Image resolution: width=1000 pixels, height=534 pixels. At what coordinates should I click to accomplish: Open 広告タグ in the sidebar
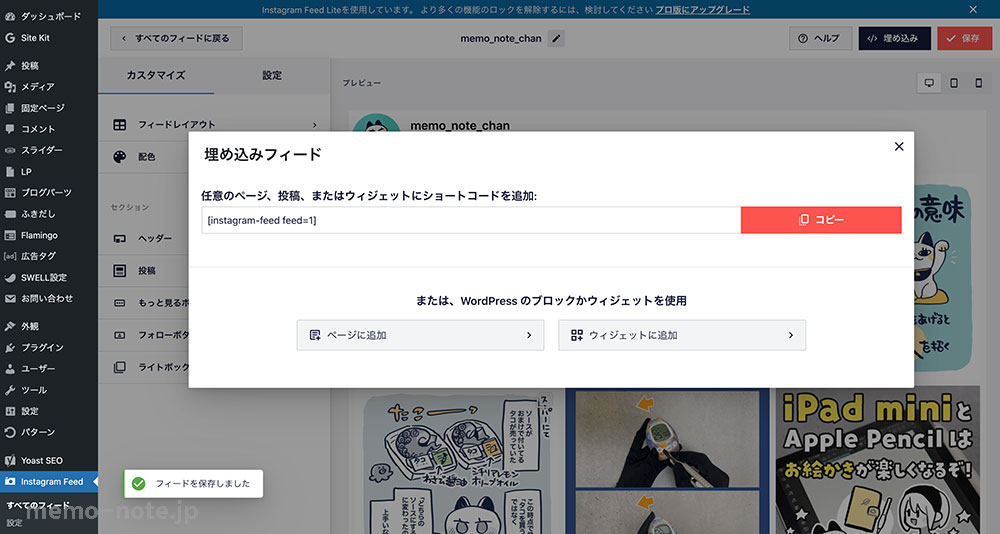[x=49, y=256]
